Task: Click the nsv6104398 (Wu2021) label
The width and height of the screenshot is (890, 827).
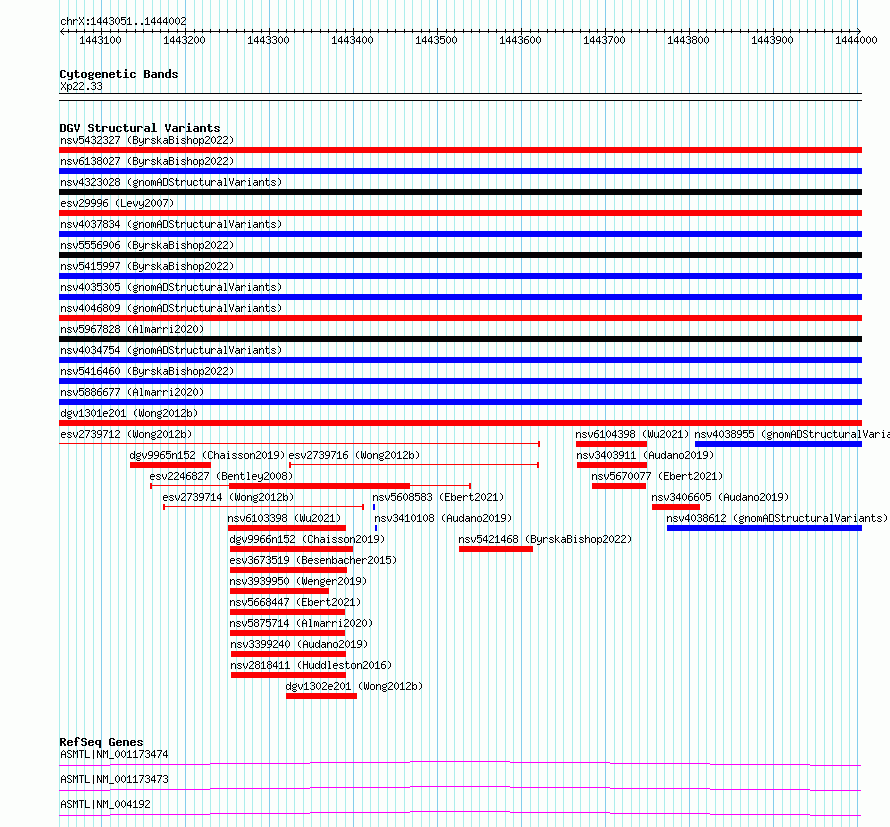Action: [632, 434]
